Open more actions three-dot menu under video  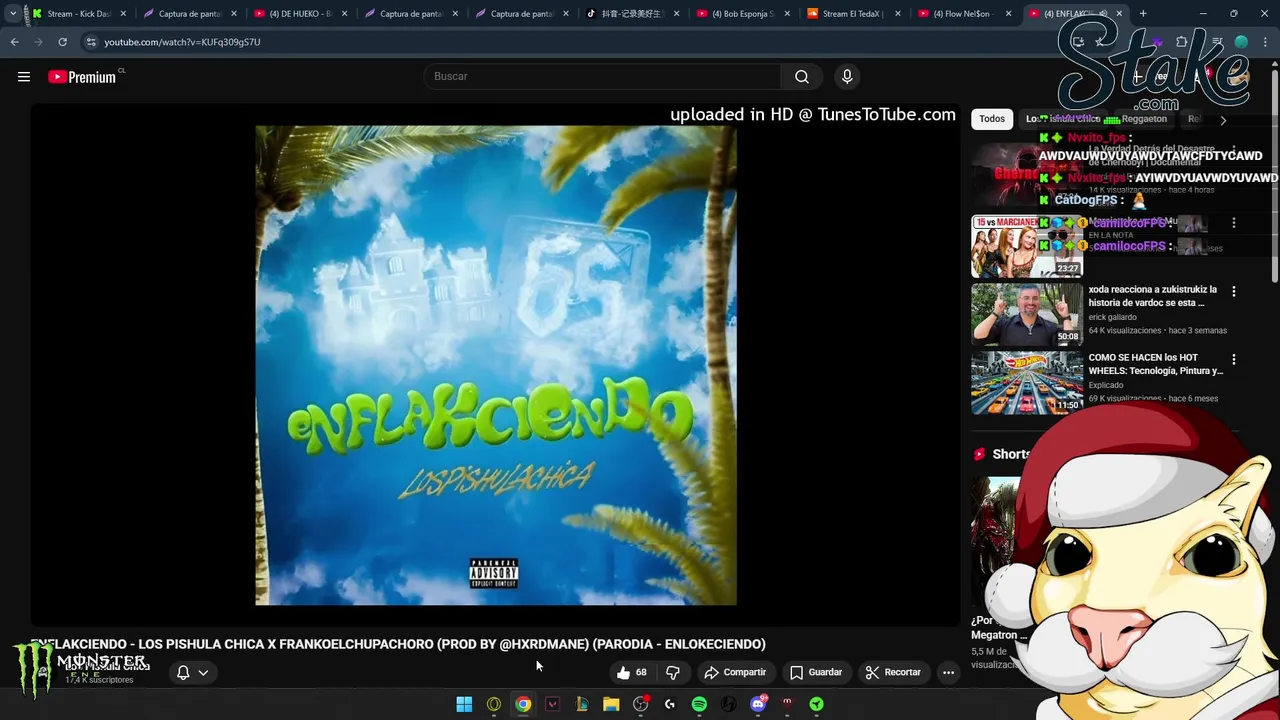point(948,672)
